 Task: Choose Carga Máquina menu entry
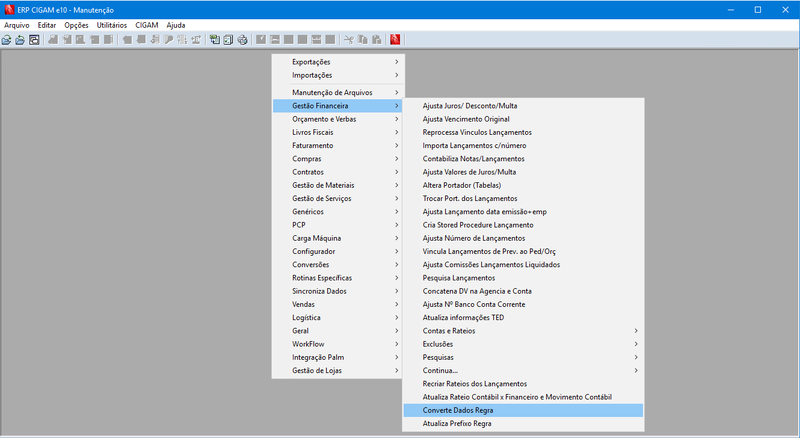pyautogui.click(x=337, y=238)
